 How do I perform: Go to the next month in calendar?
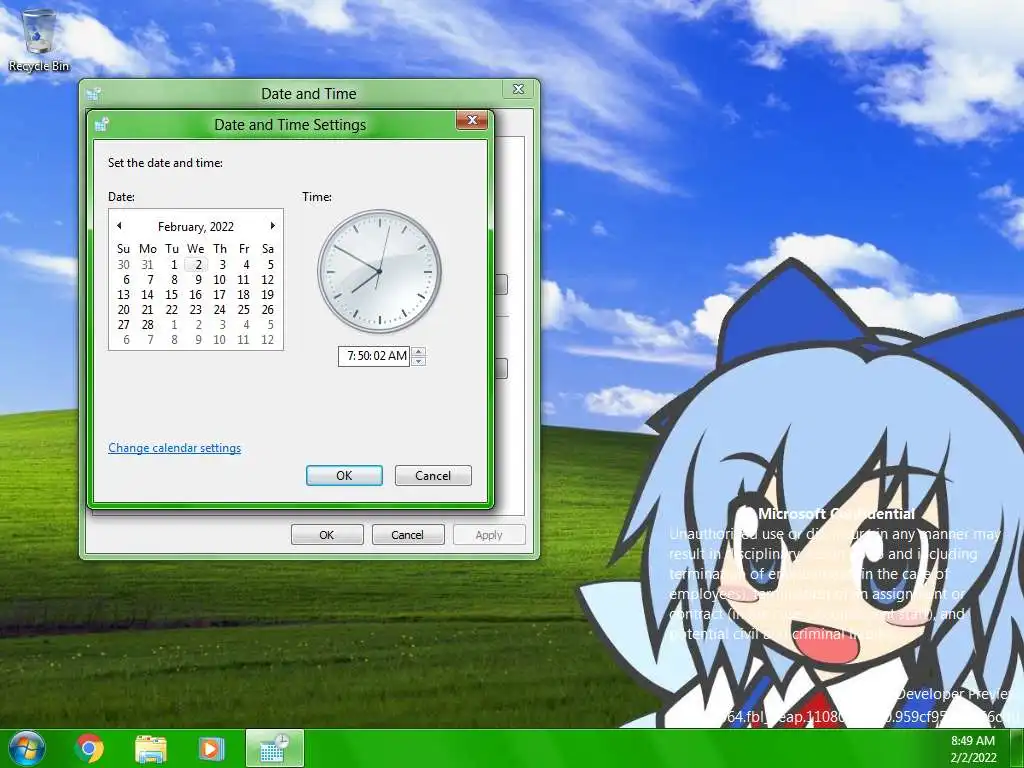272,226
